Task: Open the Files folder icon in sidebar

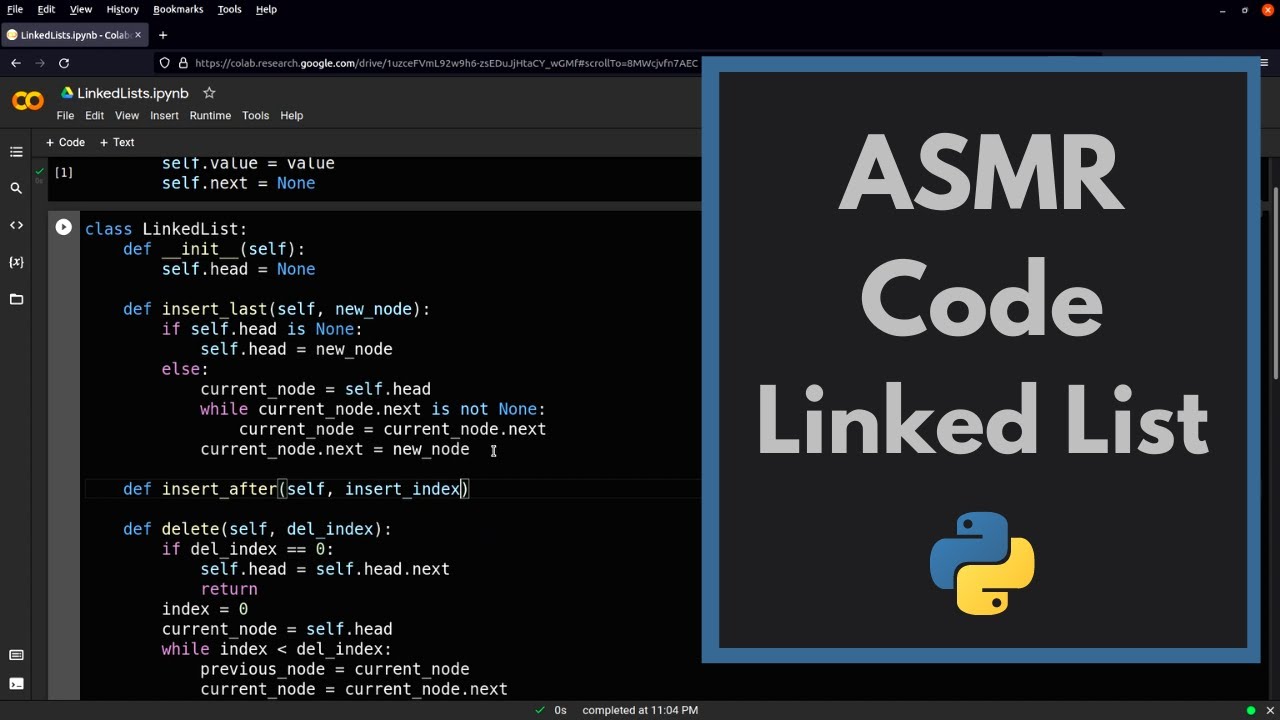Action: (x=16, y=299)
